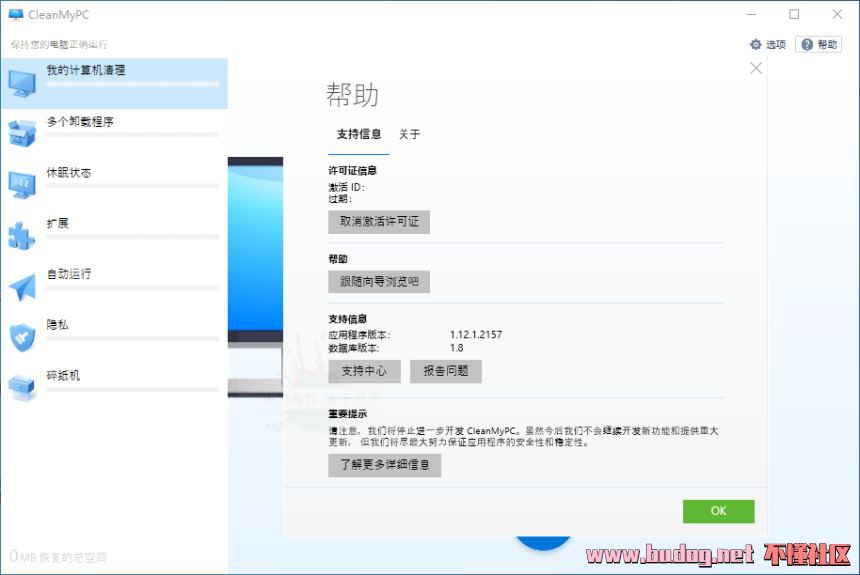Click 0 MB recovered space status text
The height and width of the screenshot is (575, 860).
click(58, 557)
